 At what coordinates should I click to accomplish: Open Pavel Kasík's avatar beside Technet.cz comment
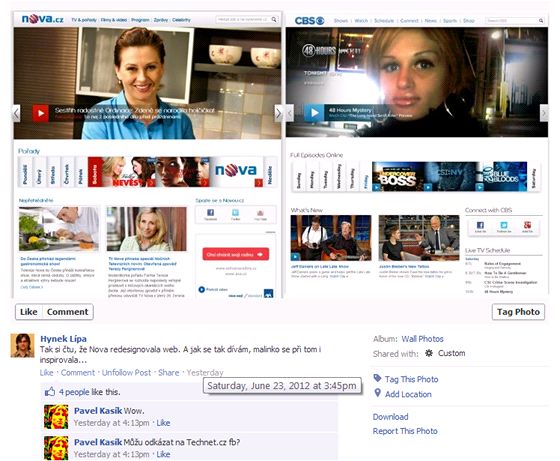(x=56, y=448)
